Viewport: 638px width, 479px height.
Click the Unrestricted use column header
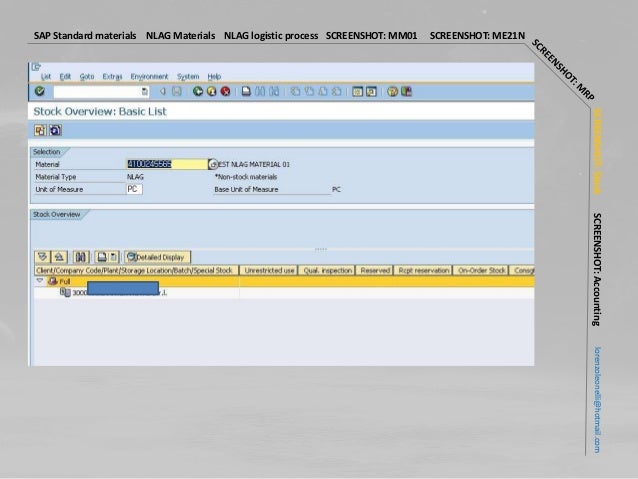pyautogui.click(x=269, y=270)
